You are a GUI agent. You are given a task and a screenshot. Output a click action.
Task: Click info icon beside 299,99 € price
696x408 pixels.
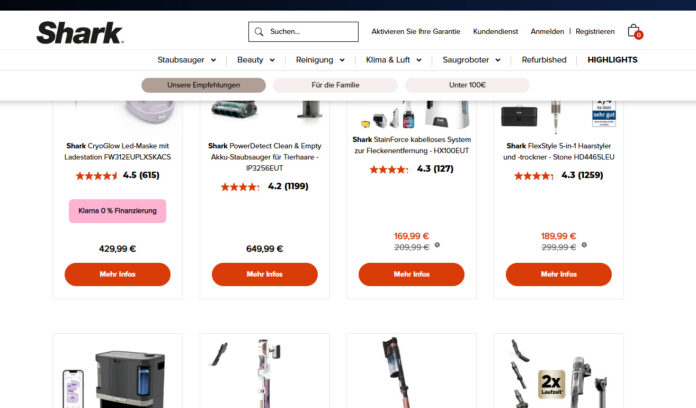tap(584, 245)
